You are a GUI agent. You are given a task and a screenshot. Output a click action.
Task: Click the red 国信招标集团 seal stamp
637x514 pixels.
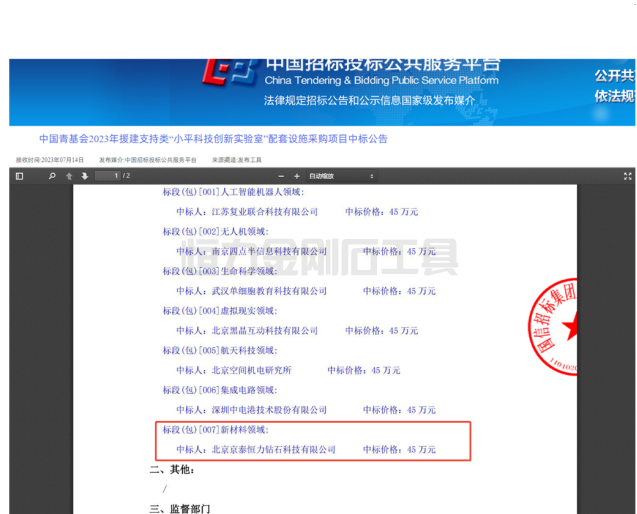552,327
